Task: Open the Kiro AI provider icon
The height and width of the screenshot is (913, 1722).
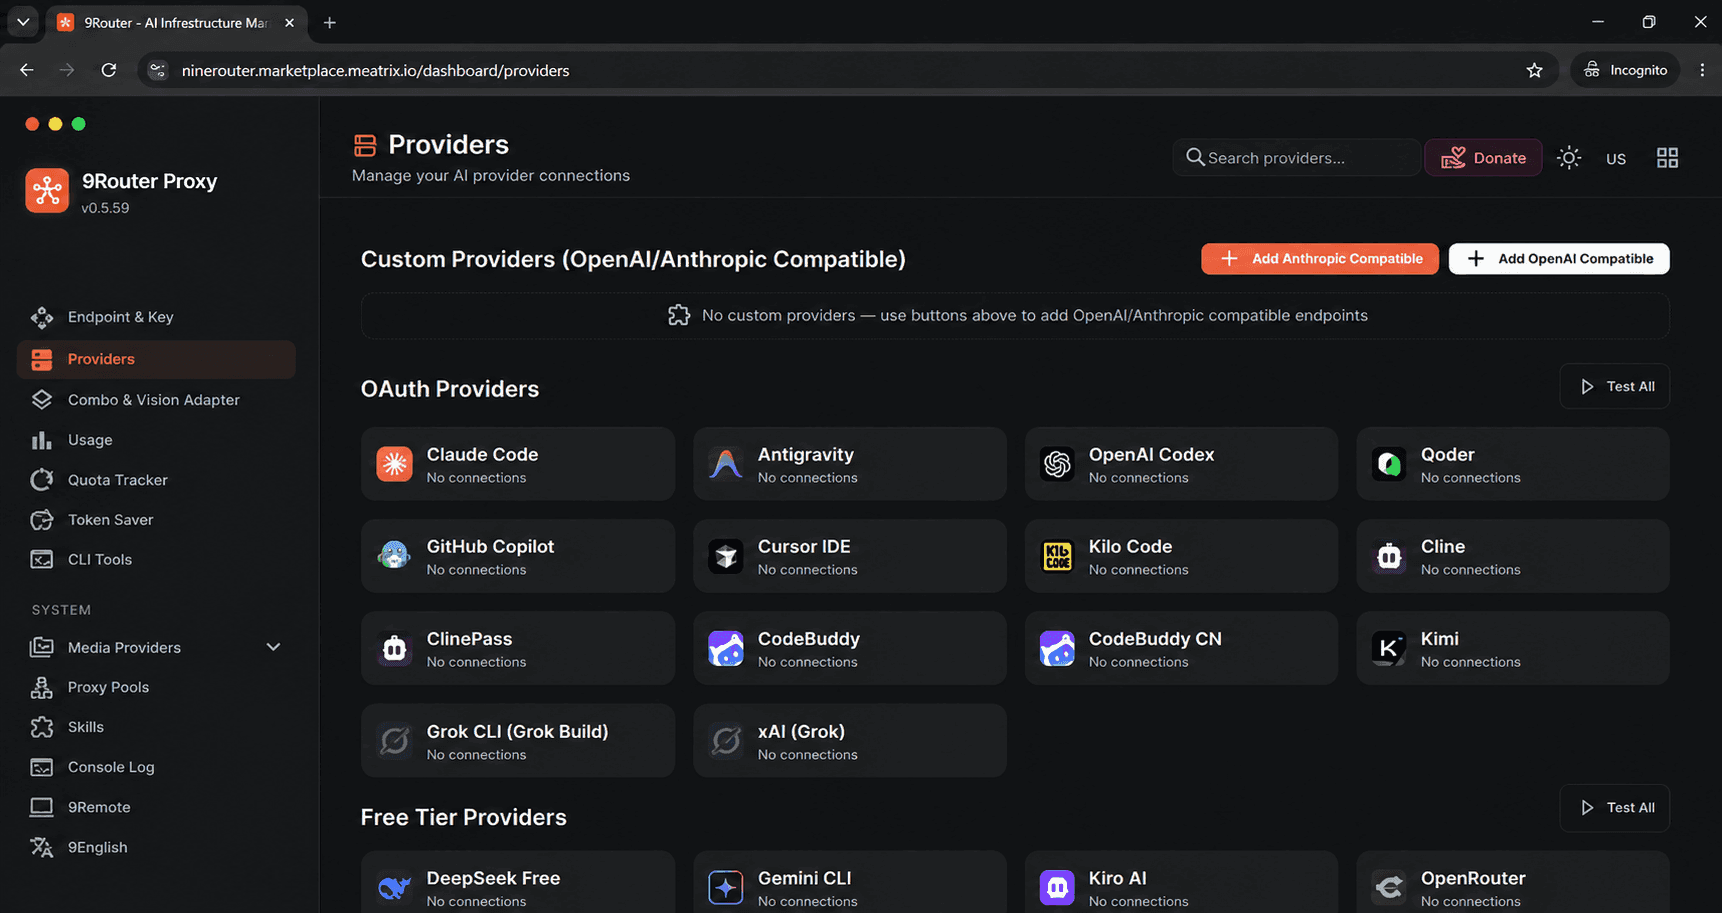Action: click(x=1057, y=888)
